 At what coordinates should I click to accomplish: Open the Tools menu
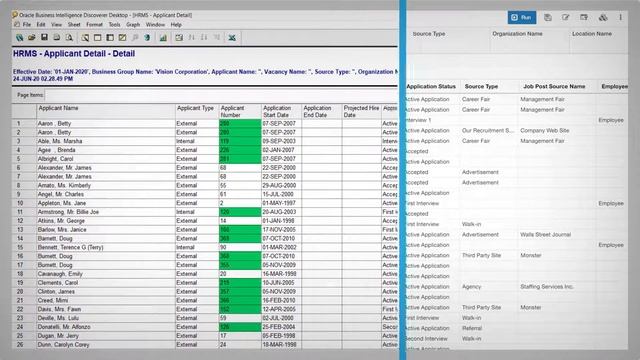(x=114, y=24)
